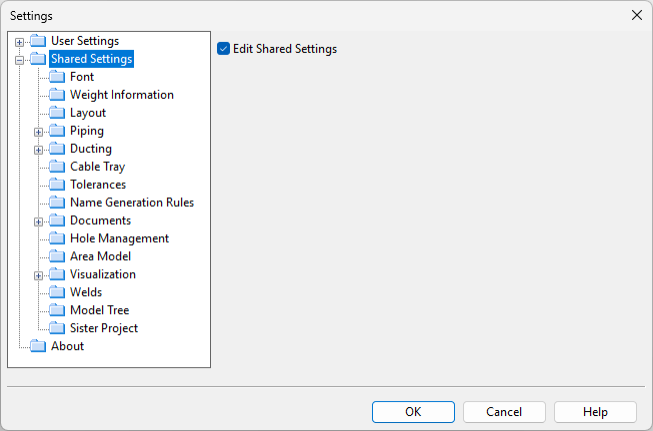Collapse the Shared Settings tree node
Image resolution: width=653 pixels, height=431 pixels.
coord(20,59)
